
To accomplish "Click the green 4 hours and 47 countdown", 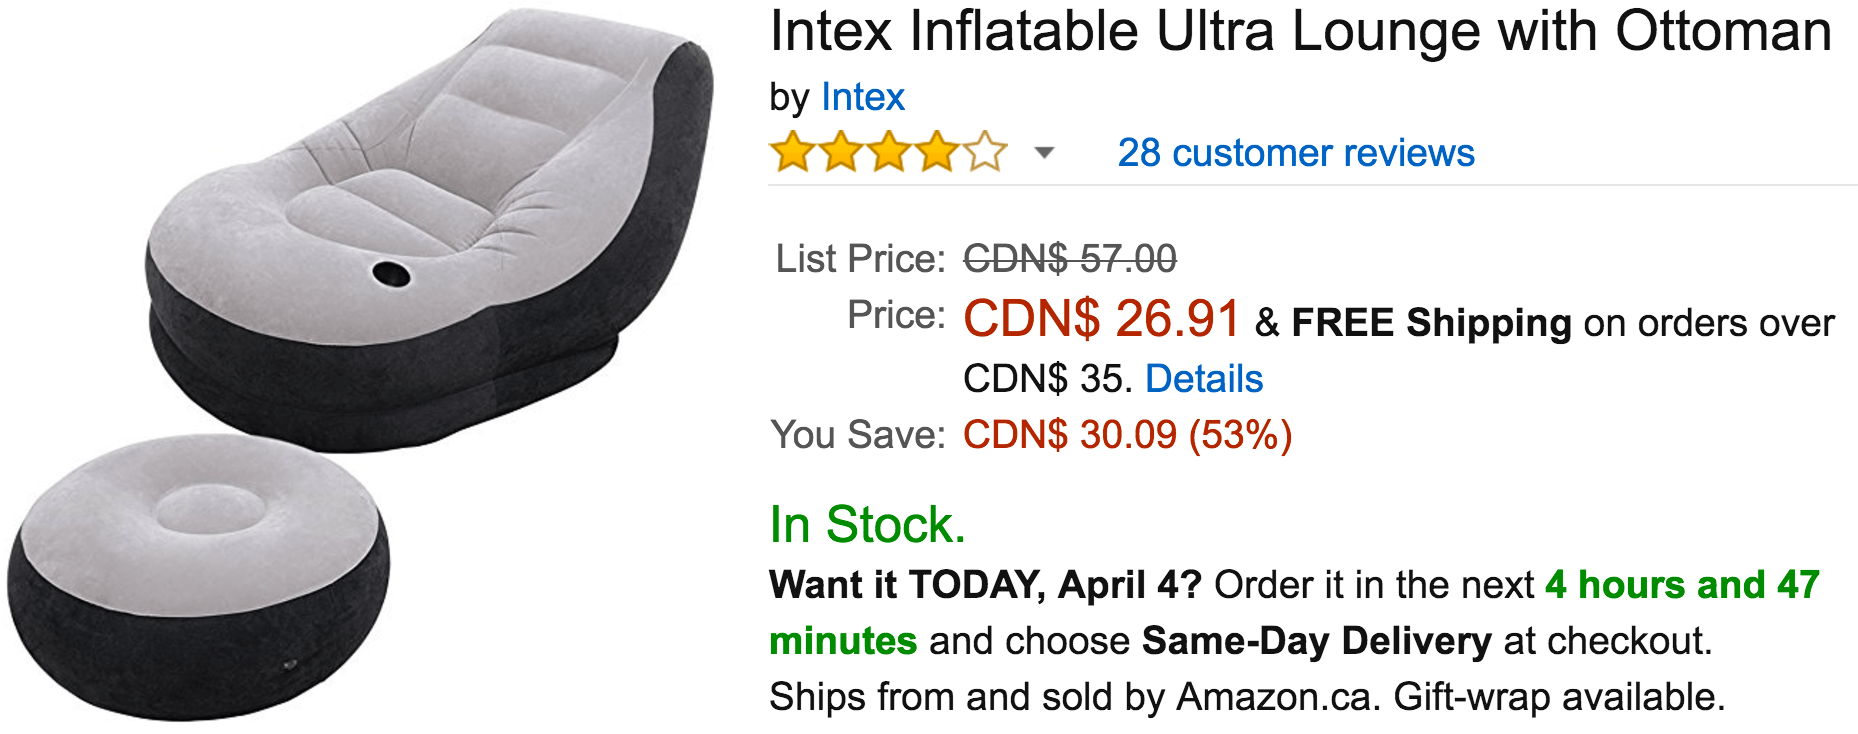I will 1682,585.
